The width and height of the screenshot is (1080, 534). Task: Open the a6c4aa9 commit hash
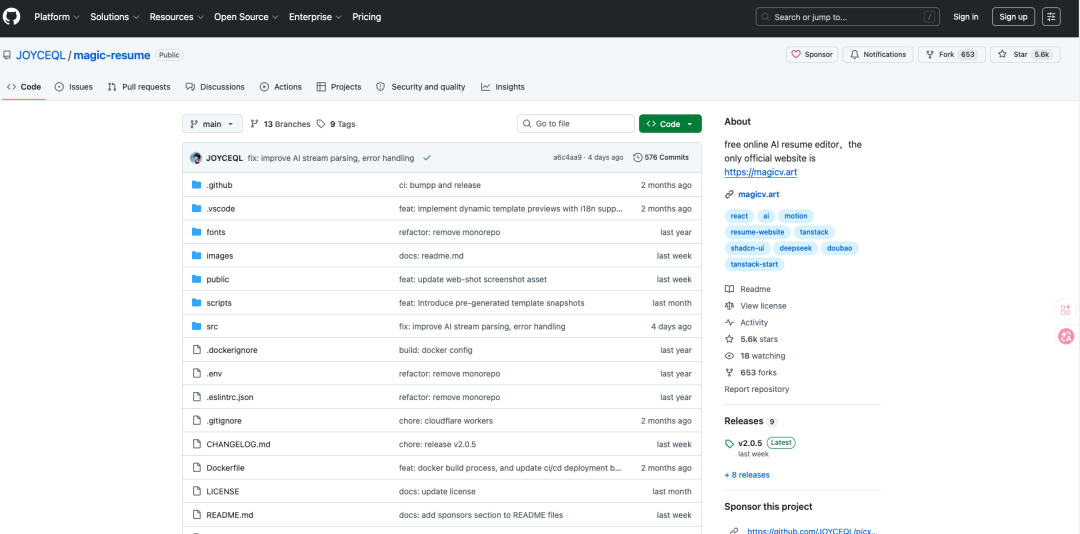(x=568, y=158)
